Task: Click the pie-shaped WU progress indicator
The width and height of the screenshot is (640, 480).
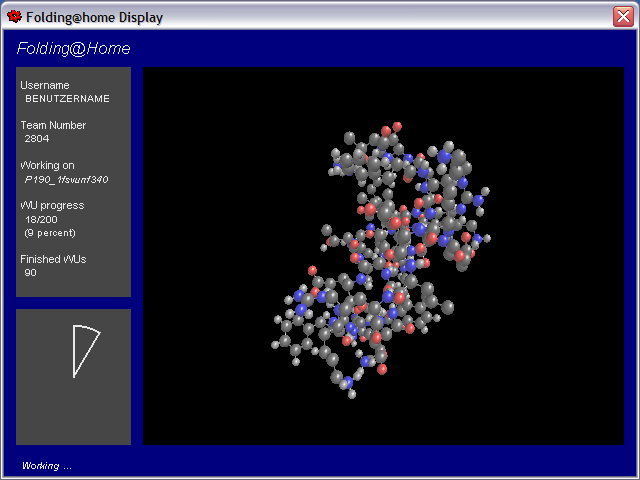Action: 86,351
